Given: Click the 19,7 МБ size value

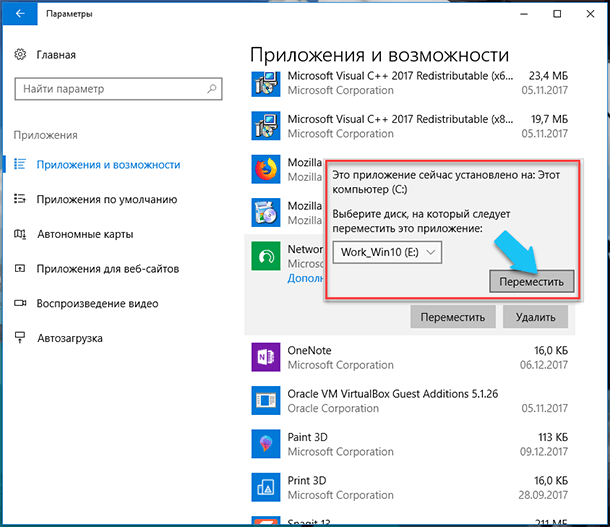Looking at the screenshot, I should click(549, 119).
